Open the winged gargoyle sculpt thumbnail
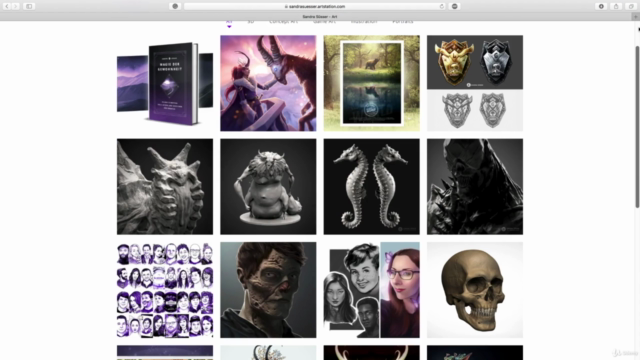This screenshot has height=360, width=640. (x=165, y=187)
